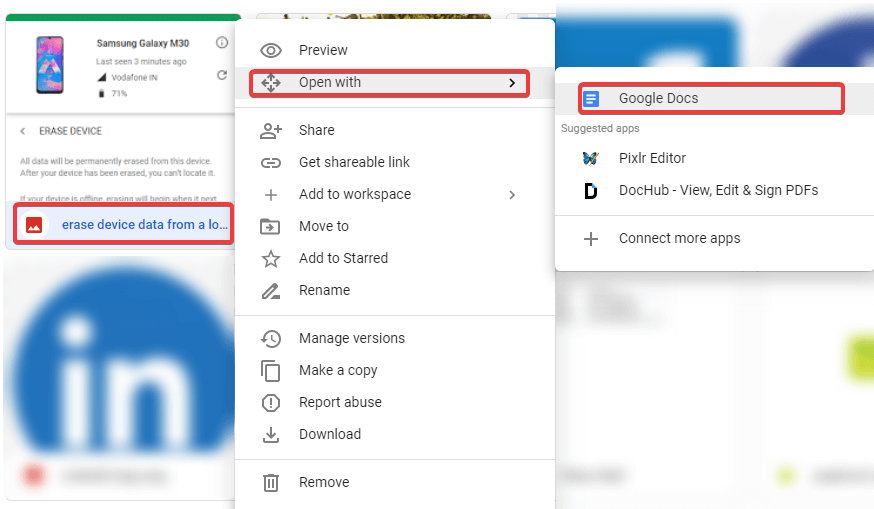
Task: Click the Google Docs blue document icon
Action: tap(591, 99)
